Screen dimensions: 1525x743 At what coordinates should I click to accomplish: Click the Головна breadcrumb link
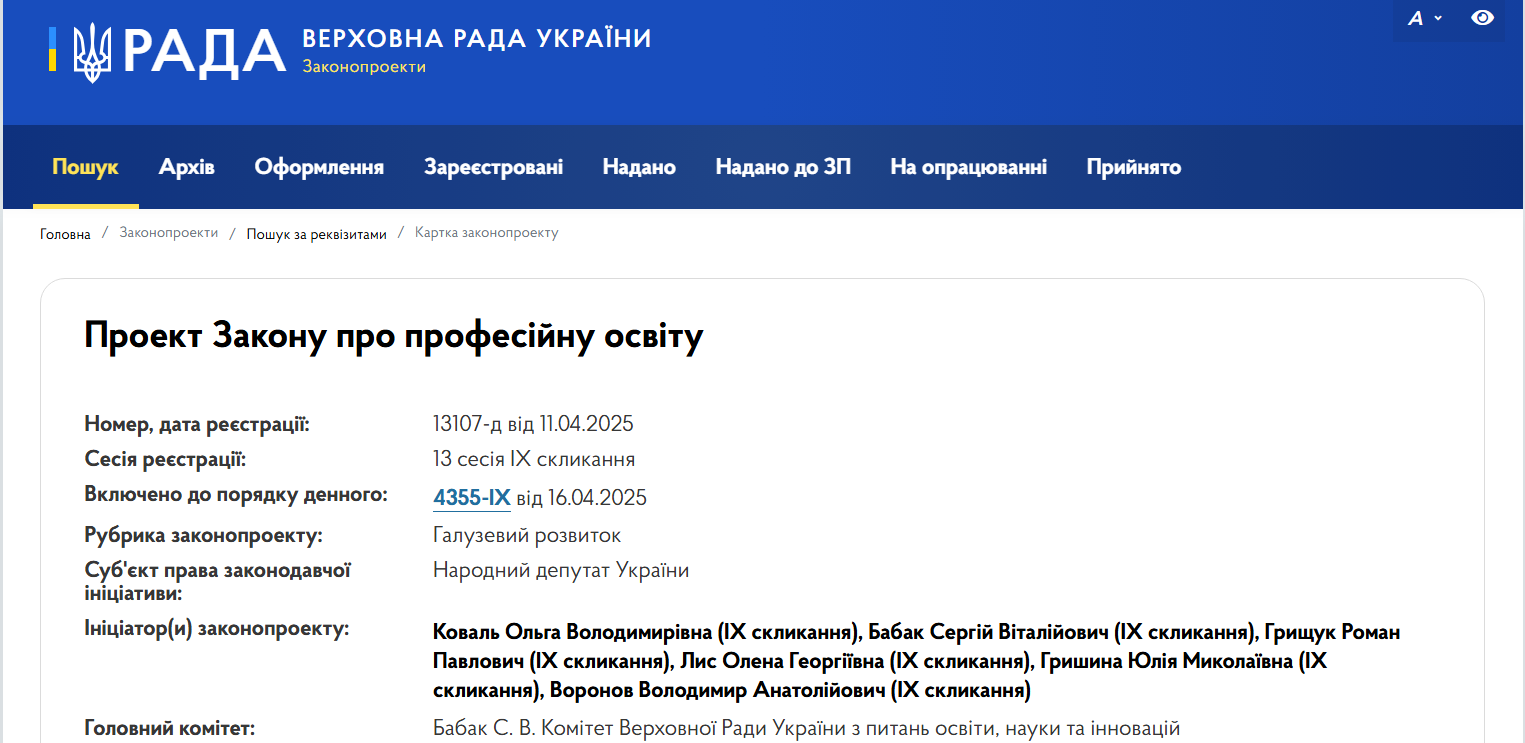pos(65,234)
